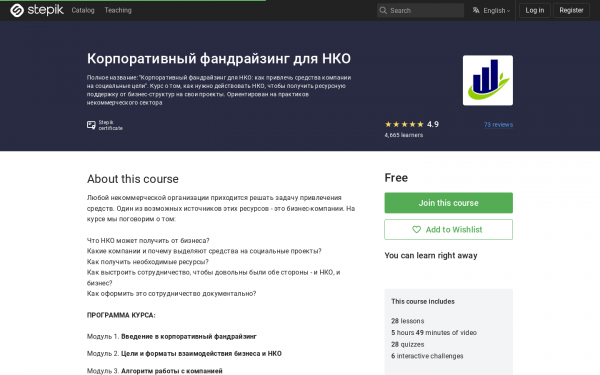The width and height of the screenshot is (600, 375).
Task: Open the Teaching menu item
Action: tap(118, 10)
